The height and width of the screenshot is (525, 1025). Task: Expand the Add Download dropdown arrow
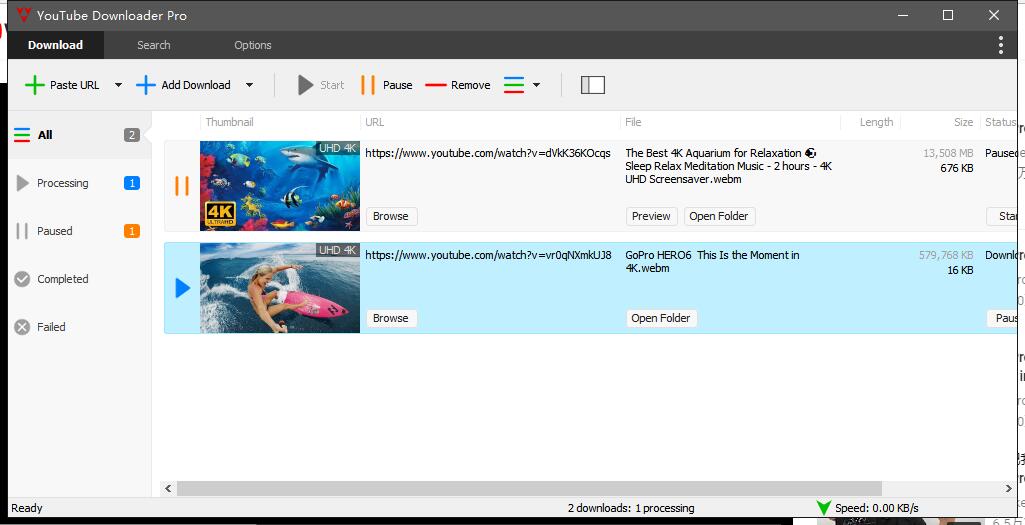pos(249,85)
